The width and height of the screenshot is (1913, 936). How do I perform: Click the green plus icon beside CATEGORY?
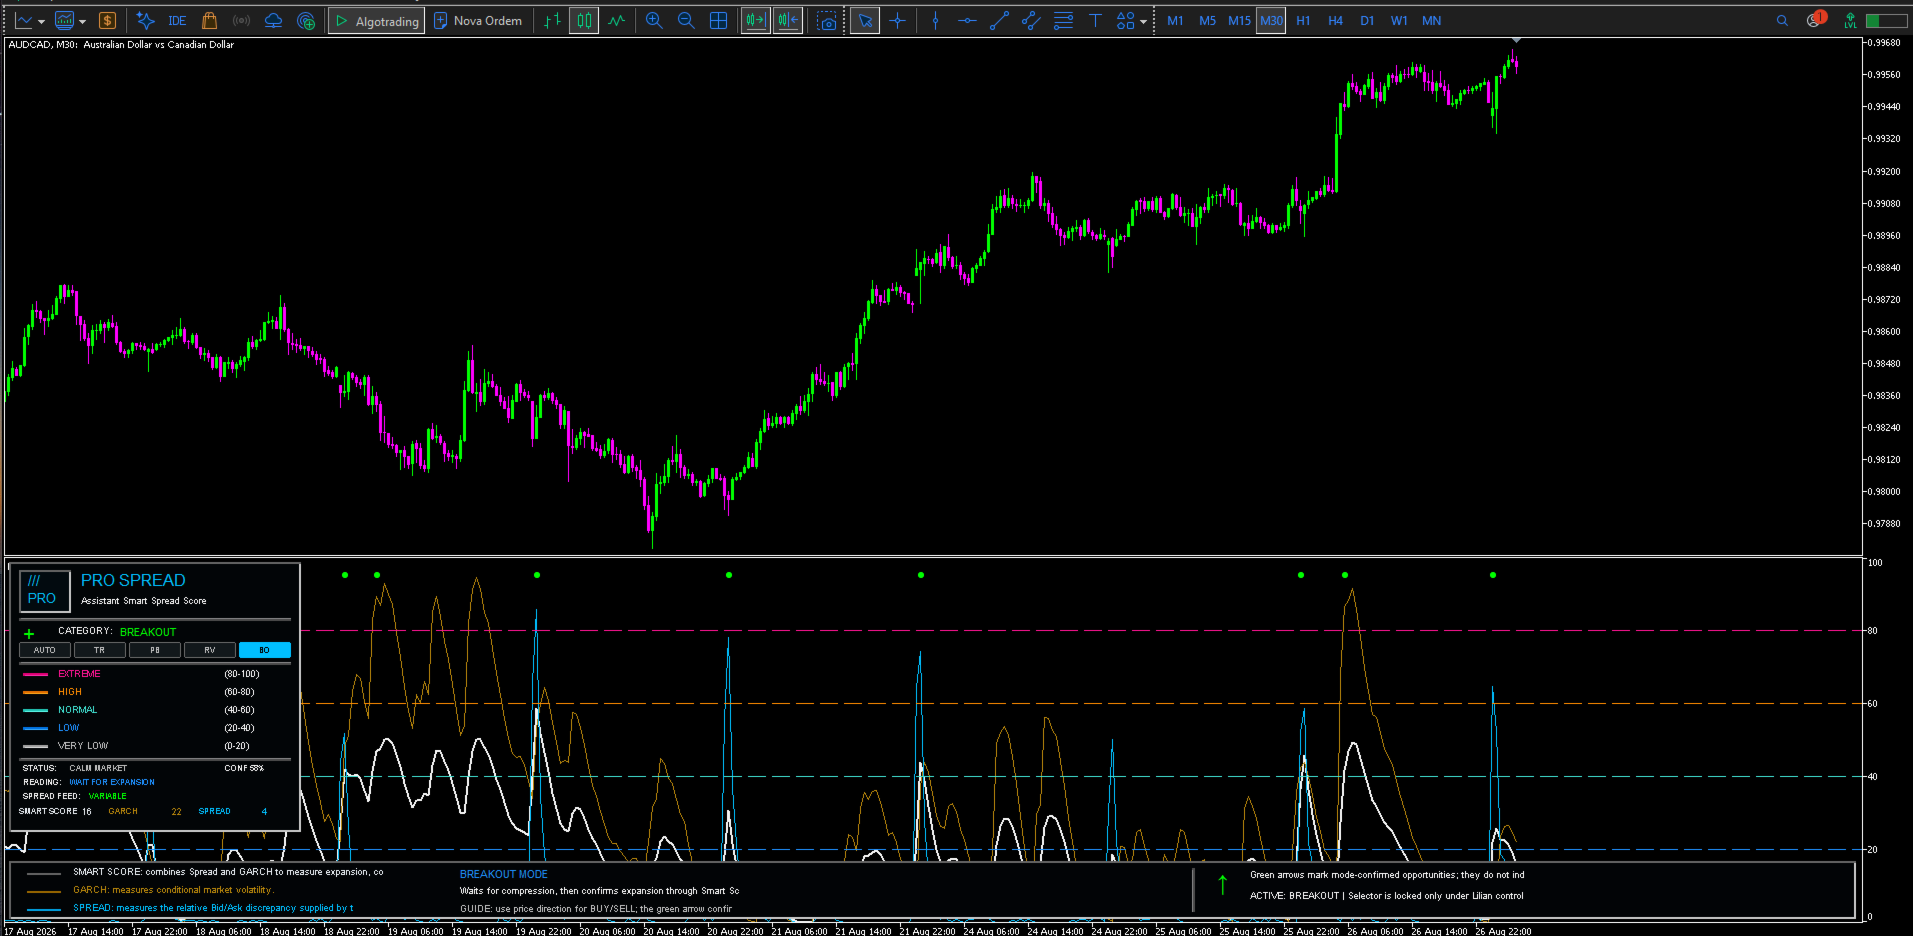coord(29,633)
